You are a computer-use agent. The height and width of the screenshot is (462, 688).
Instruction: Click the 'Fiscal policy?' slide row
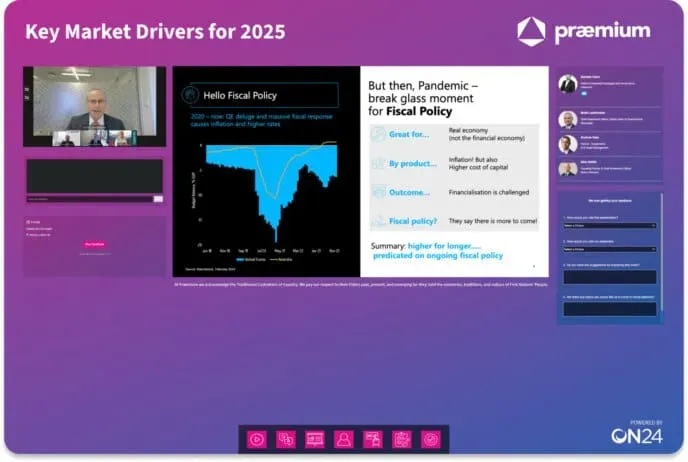454,221
